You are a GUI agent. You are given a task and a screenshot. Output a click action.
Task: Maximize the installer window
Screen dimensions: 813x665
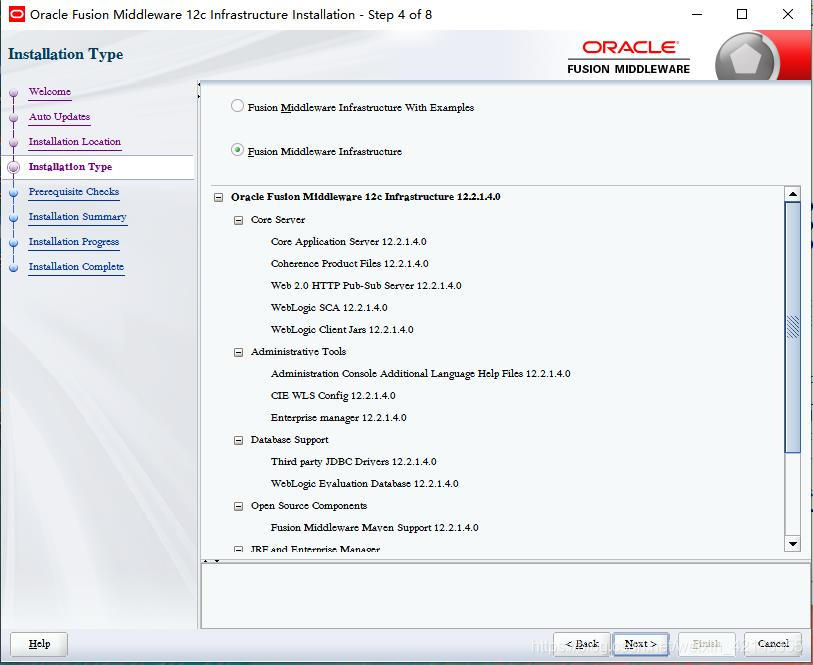pos(742,15)
